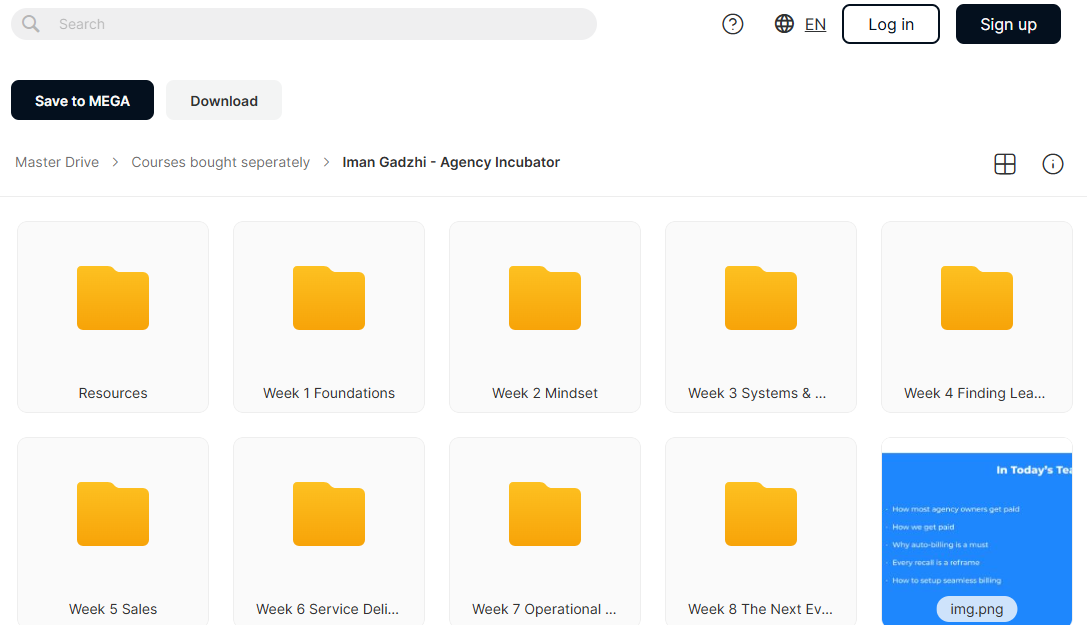Open the Week 8 The Next Ev... folder icon
The image size is (1087, 625).
(760, 514)
